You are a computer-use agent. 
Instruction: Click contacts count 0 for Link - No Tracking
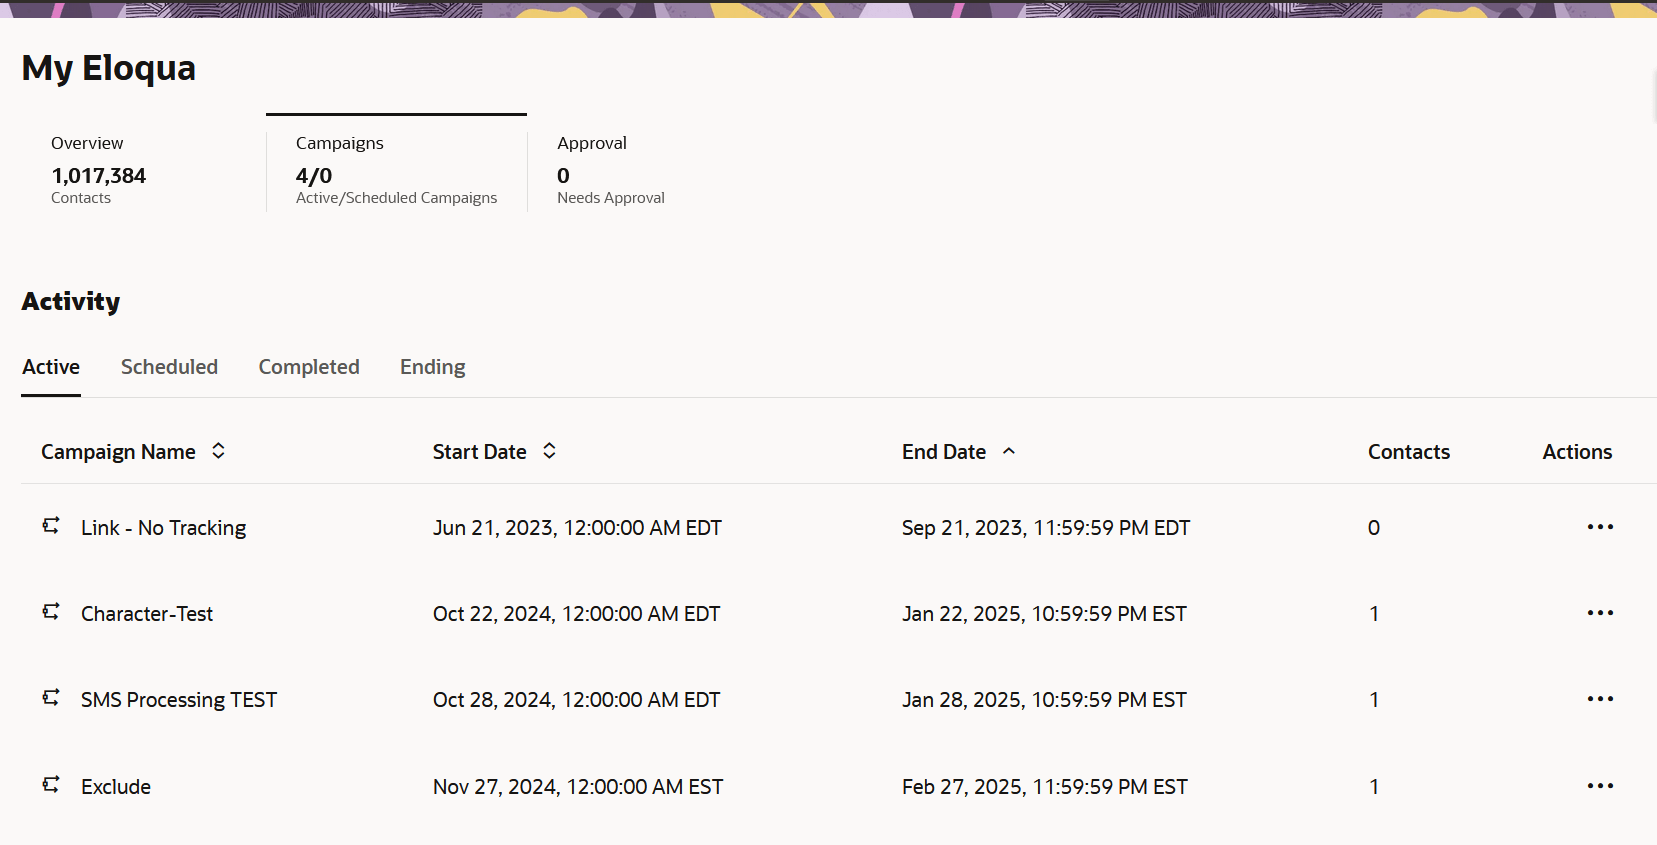point(1374,528)
